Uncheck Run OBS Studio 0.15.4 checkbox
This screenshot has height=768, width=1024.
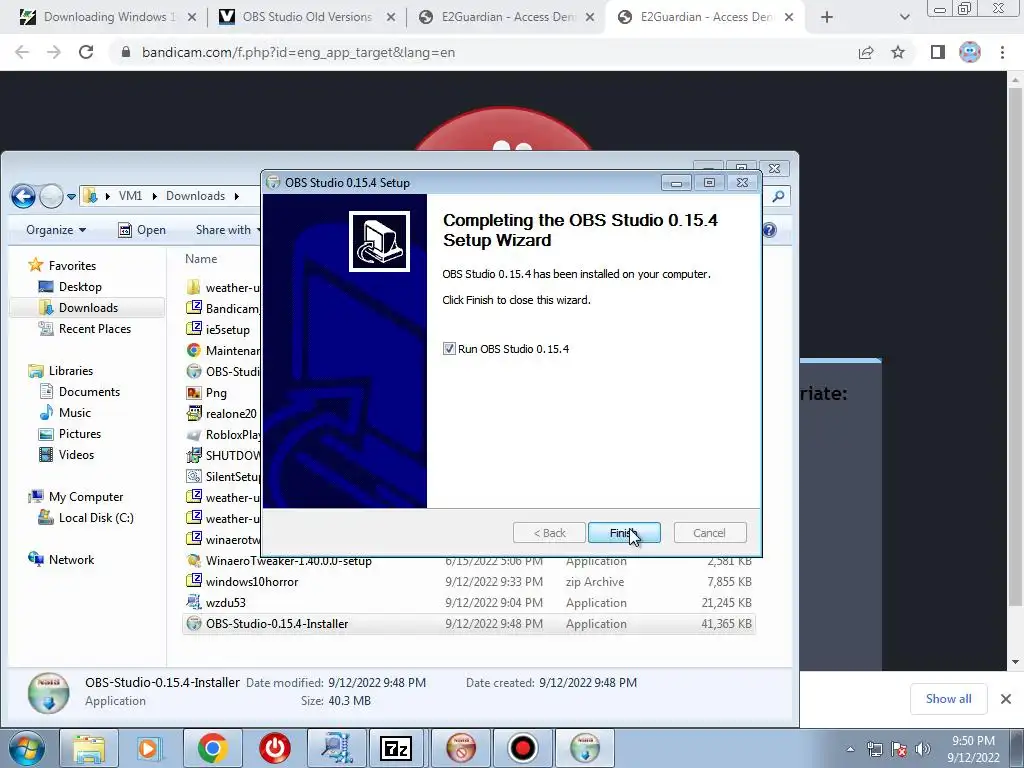(449, 349)
